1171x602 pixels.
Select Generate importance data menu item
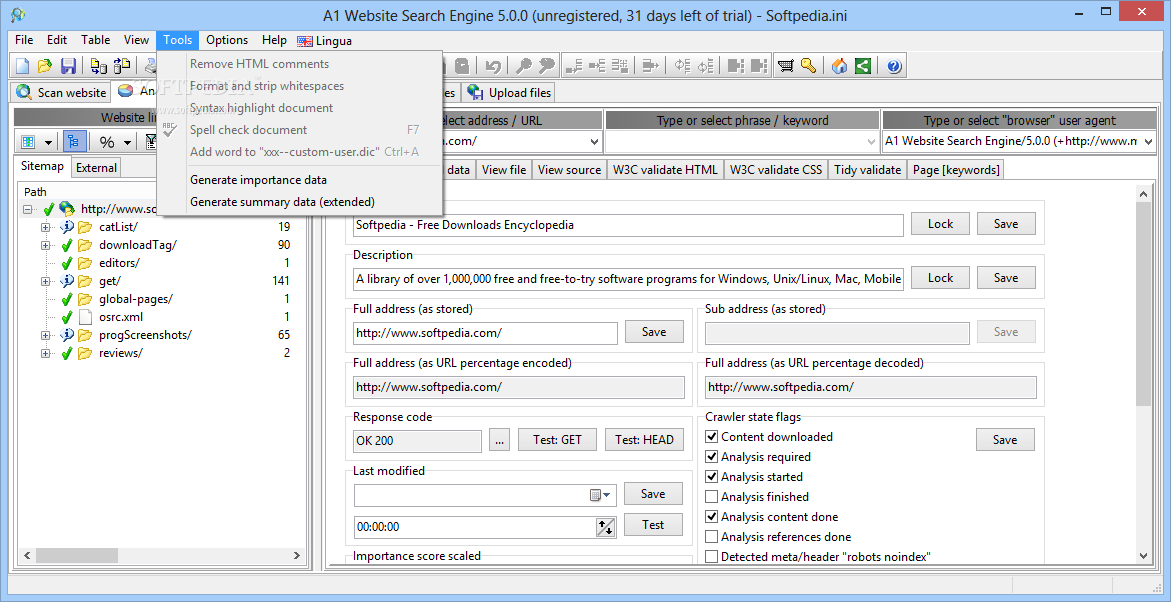coord(258,180)
